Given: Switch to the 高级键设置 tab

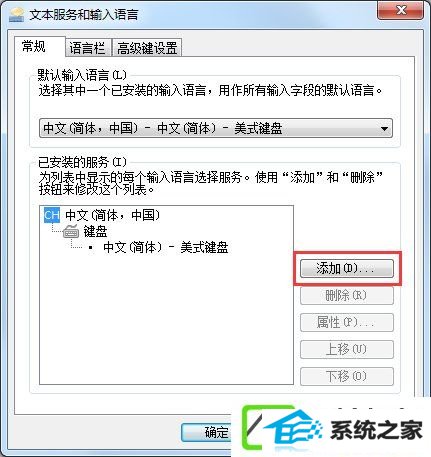Looking at the screenshot, I should pos(147,48).
